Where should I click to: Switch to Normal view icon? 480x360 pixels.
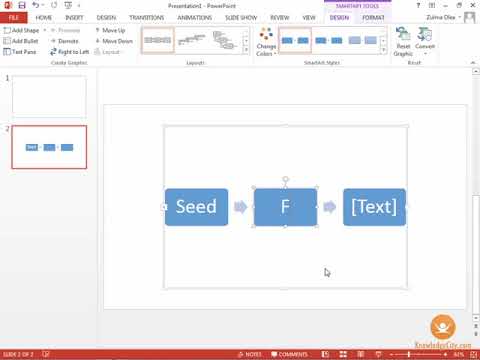(326, 354)
